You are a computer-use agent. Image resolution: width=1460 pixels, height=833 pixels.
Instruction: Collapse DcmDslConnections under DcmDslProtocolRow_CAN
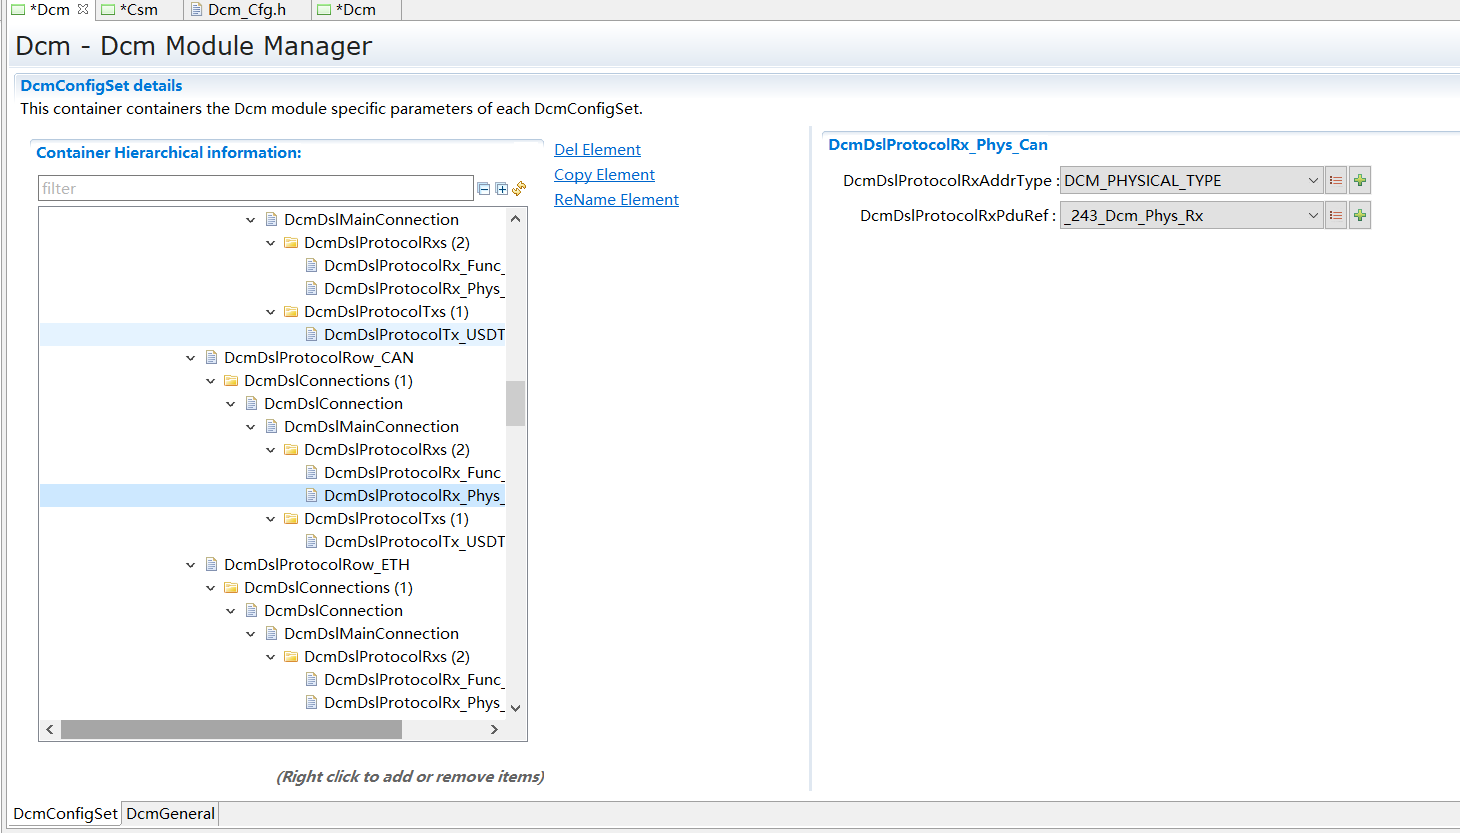click(x=211, y=380)
